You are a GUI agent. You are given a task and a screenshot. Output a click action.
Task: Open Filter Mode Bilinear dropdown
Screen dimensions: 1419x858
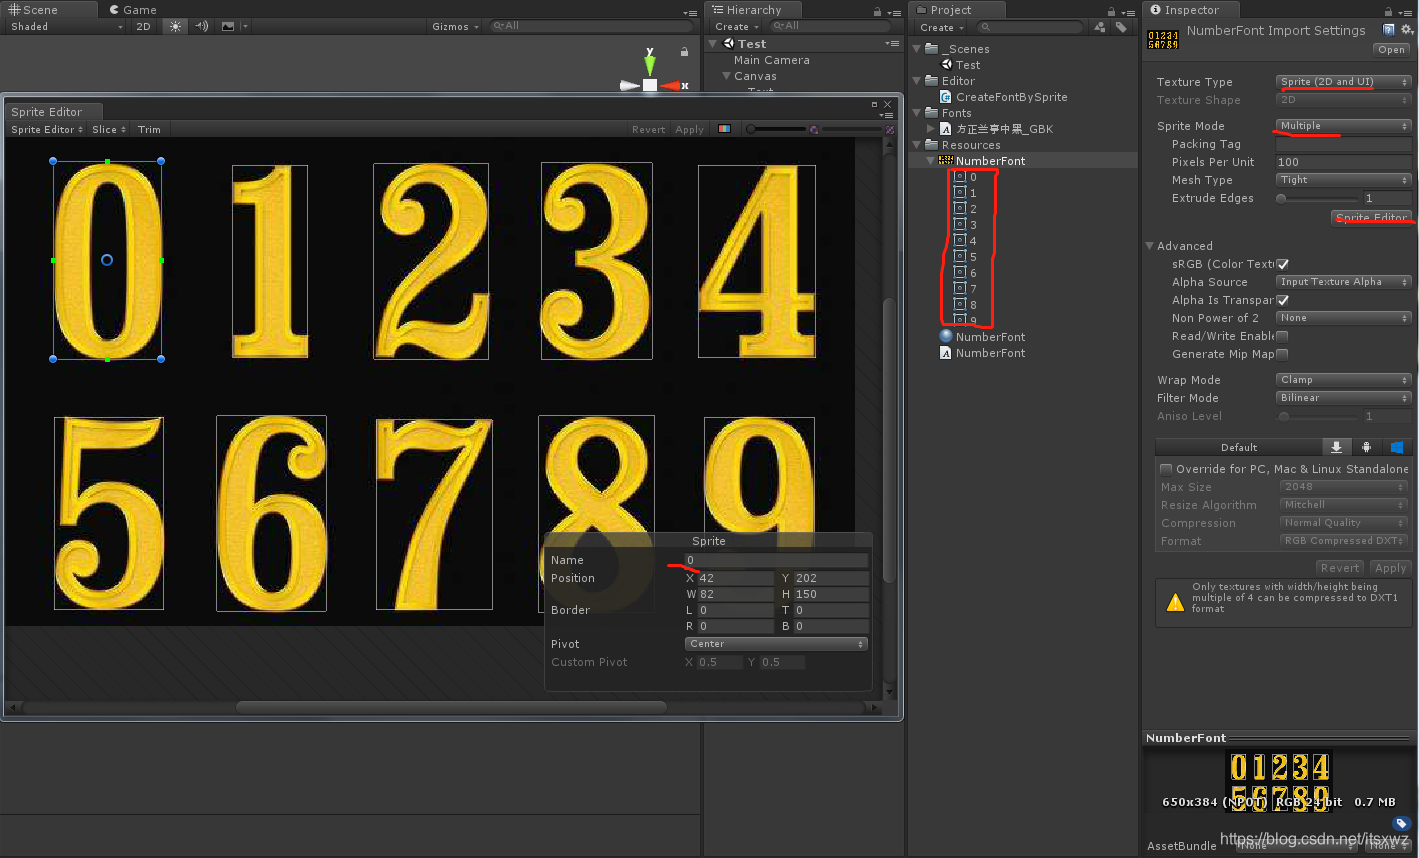pyautogui.click(x=1344, y=398)
